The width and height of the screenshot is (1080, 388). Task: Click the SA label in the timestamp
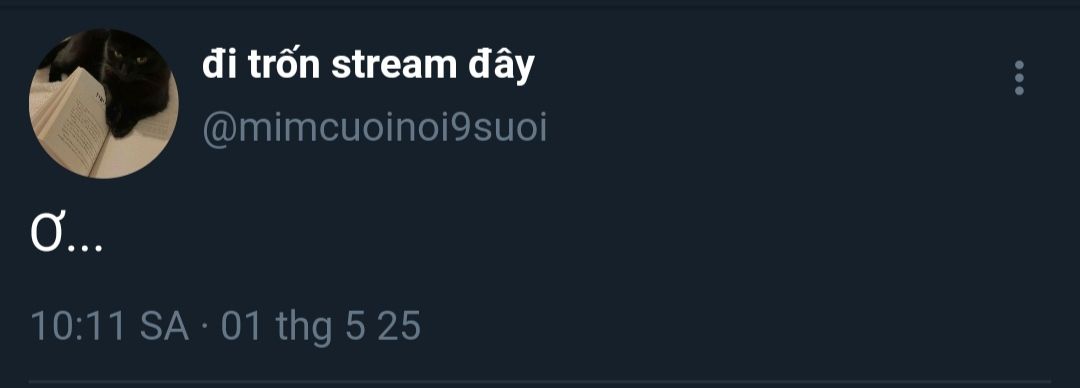point(164,326)
